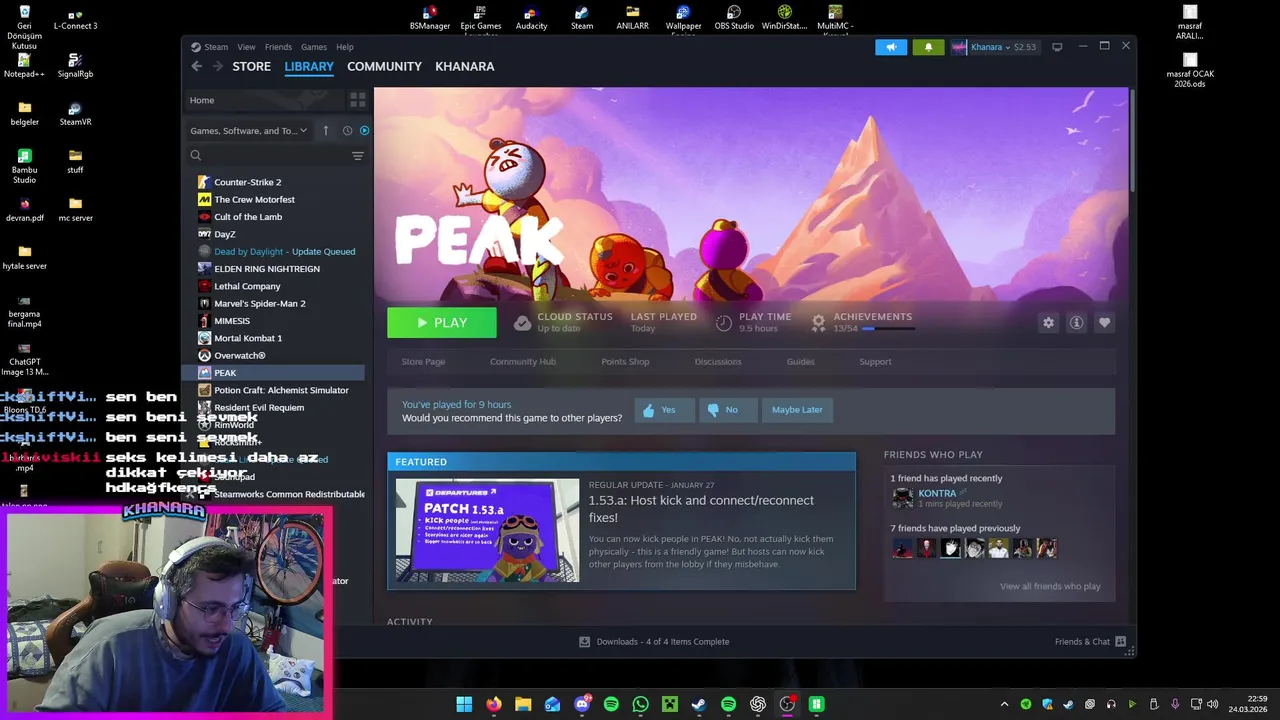The height and width of the screenshot is (720, 1280).
Task: Switch to Big Picture mode icon
Action: coord(1057,47)
